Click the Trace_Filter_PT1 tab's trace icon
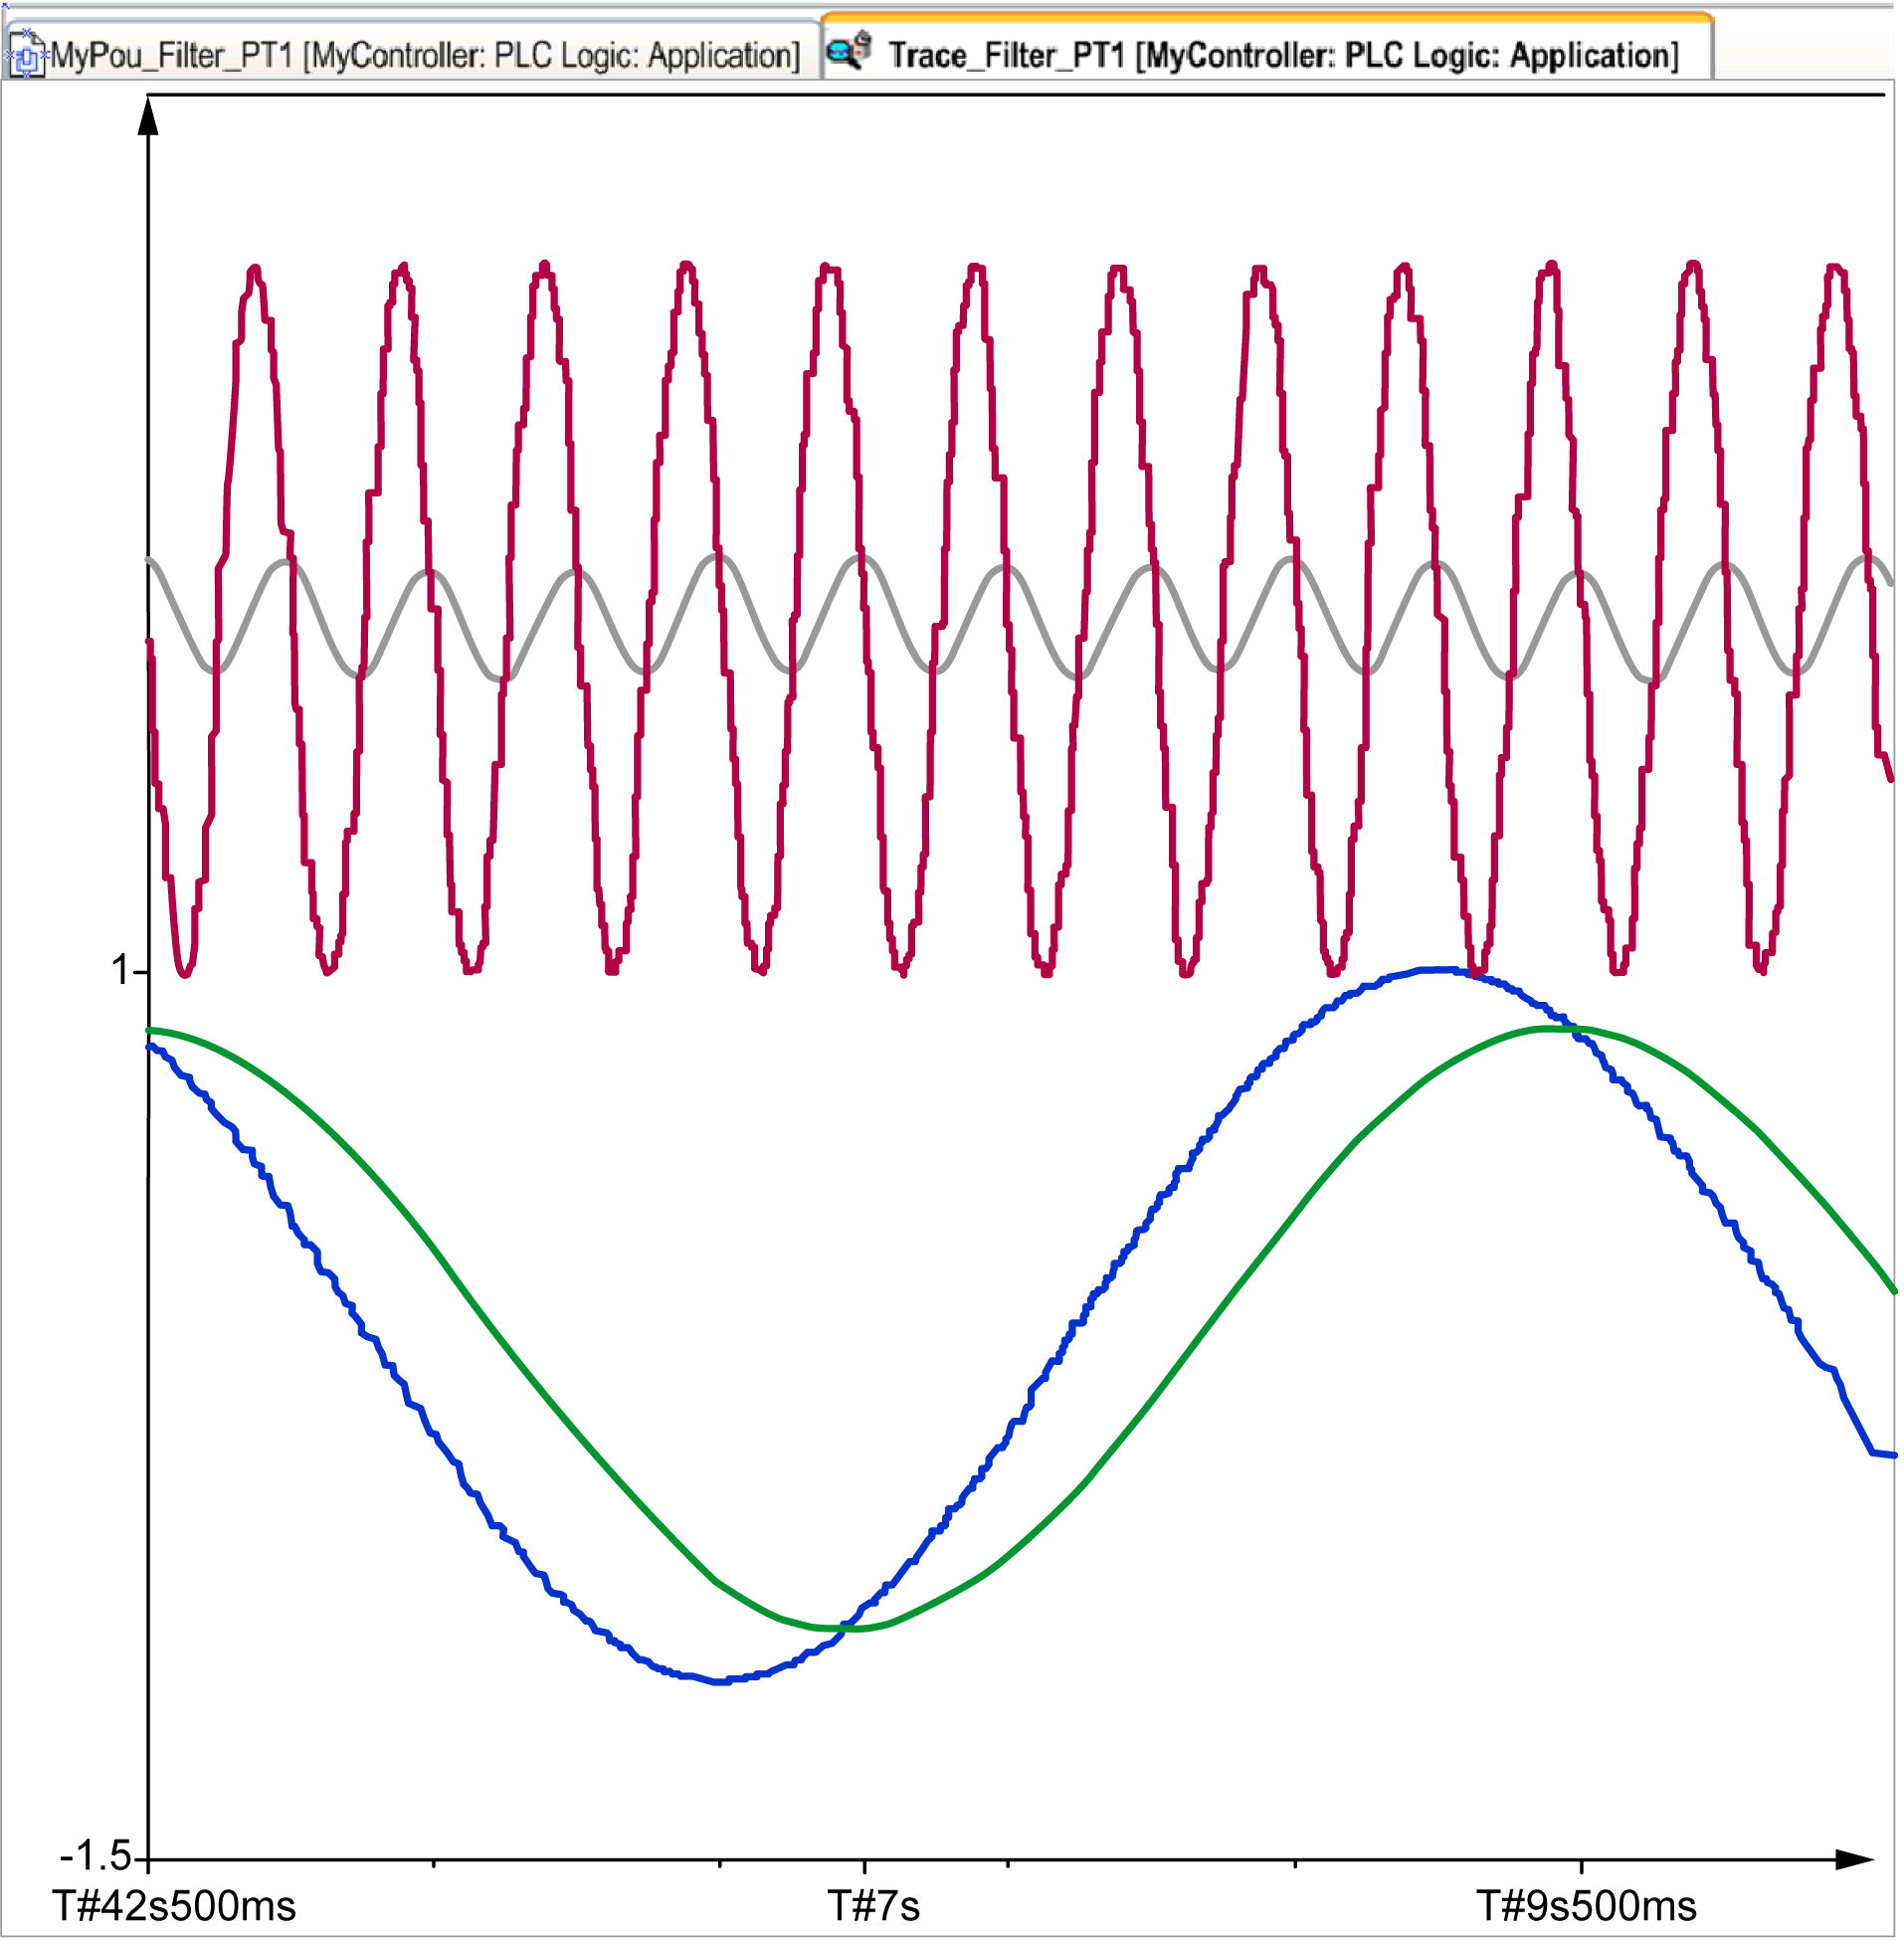Screen dimensions: 1904x1940 point(851,52)
